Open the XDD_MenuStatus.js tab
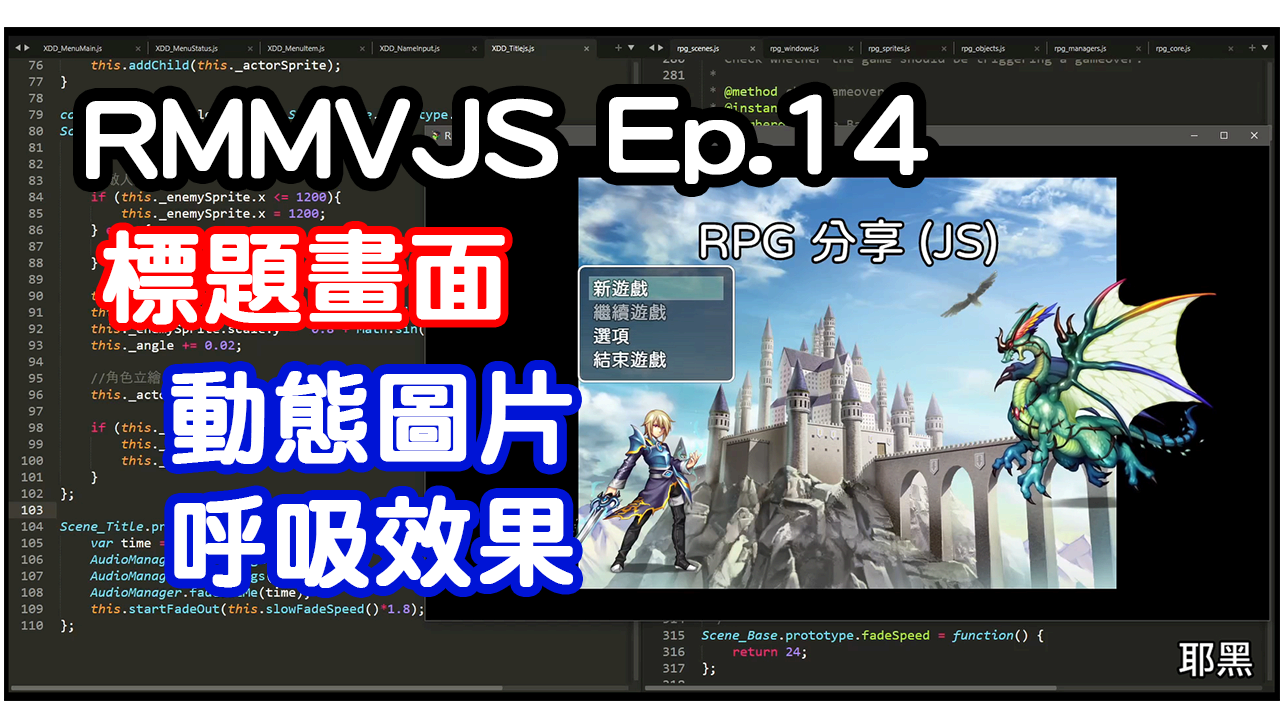Viewport: 1280px width, 720px height. click(x=187, y=47)
